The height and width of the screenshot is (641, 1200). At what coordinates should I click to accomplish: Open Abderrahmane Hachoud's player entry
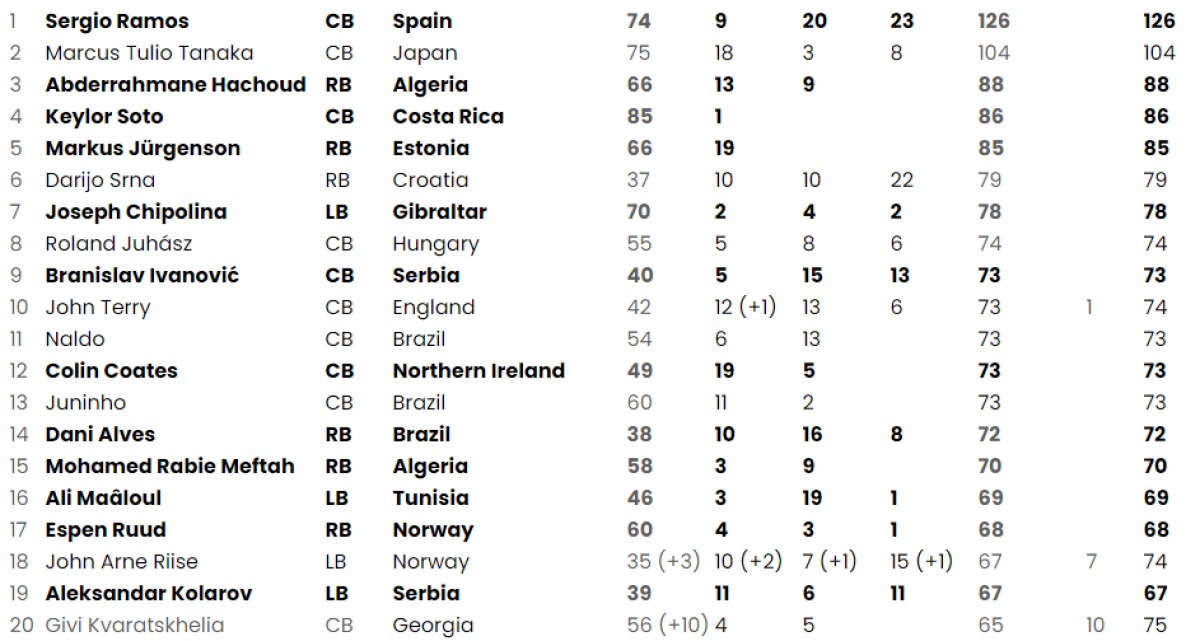click(x=175, y=85)
